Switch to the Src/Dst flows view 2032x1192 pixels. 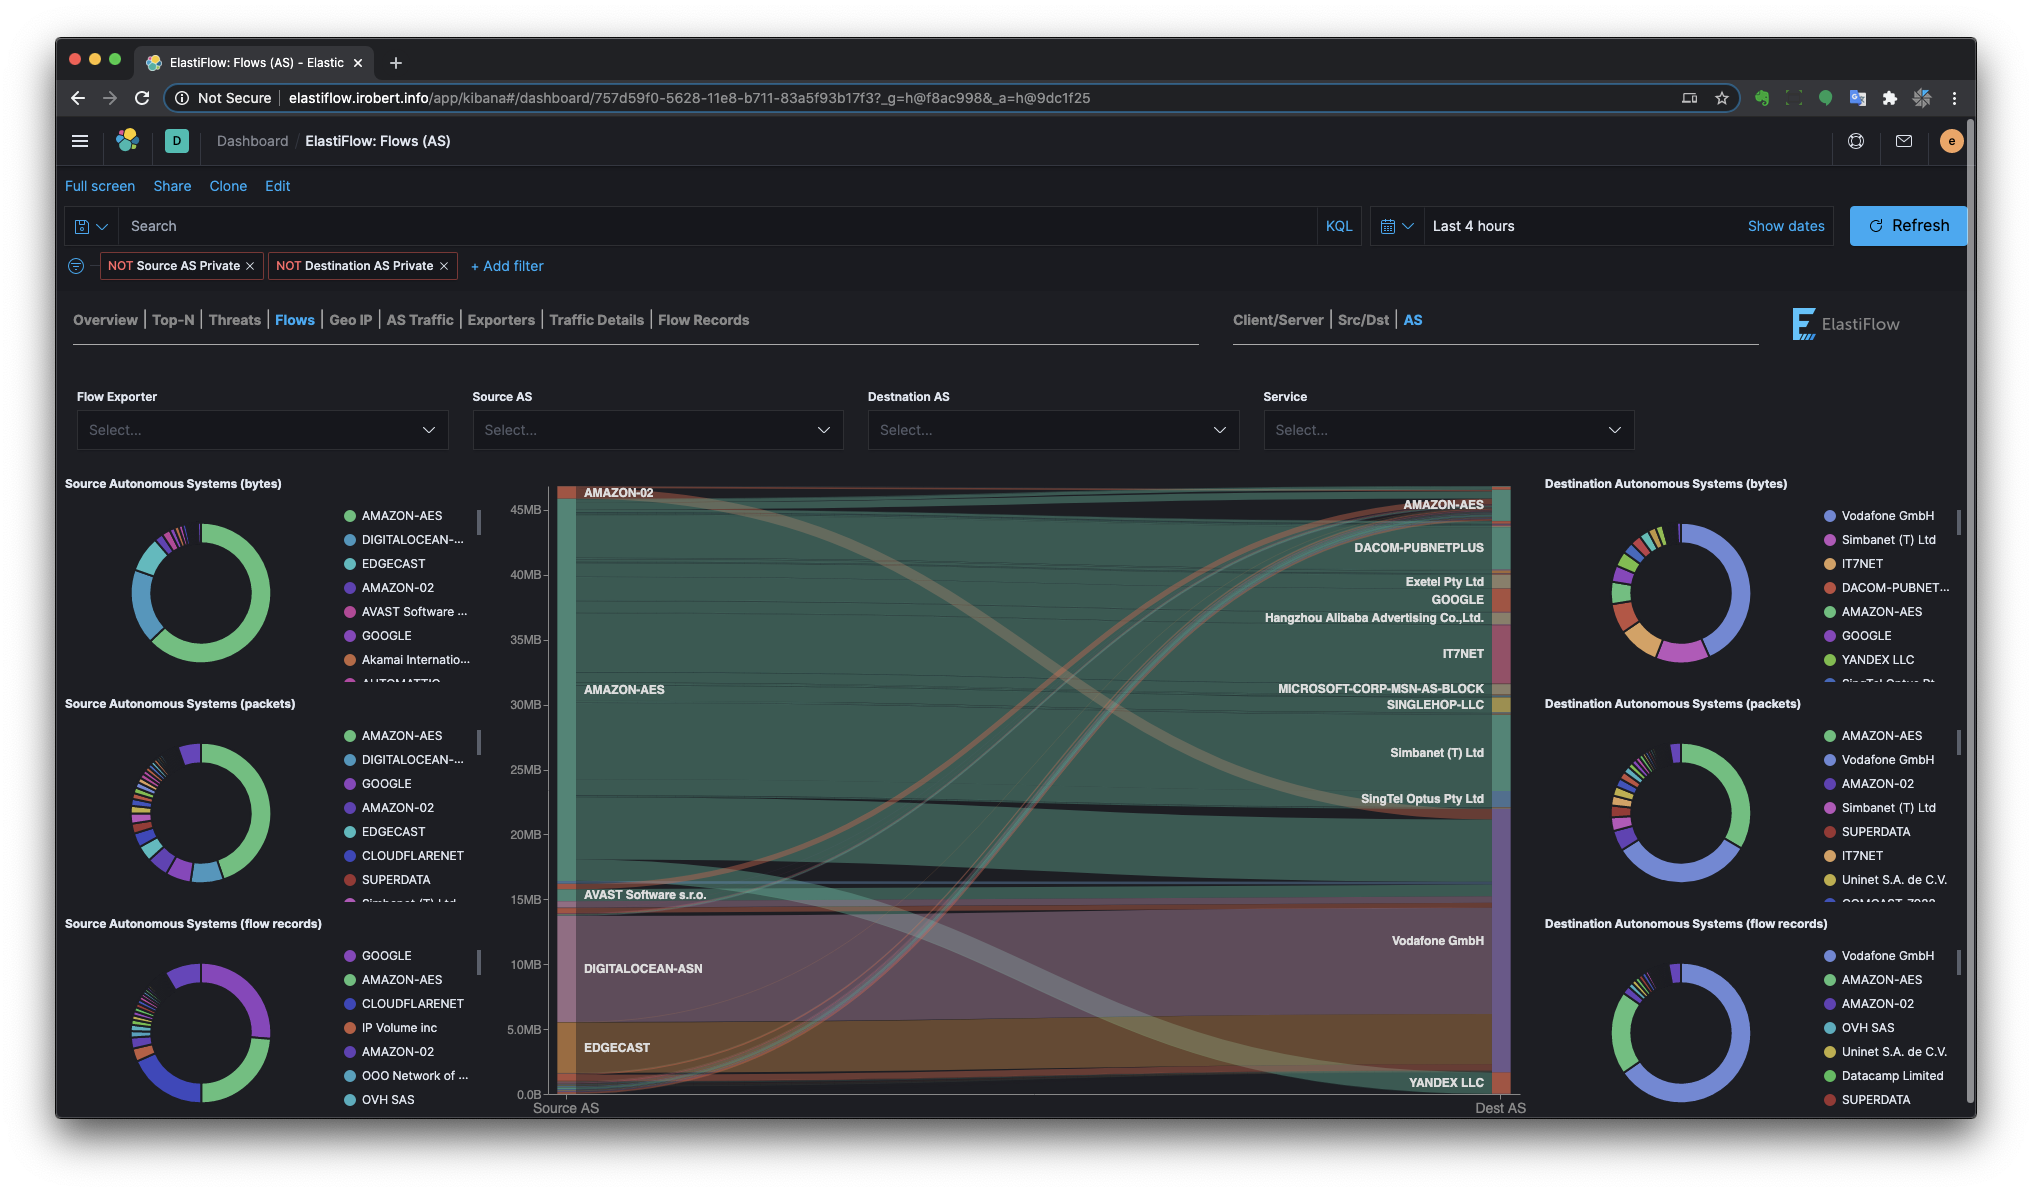[x=1363, y=320]
